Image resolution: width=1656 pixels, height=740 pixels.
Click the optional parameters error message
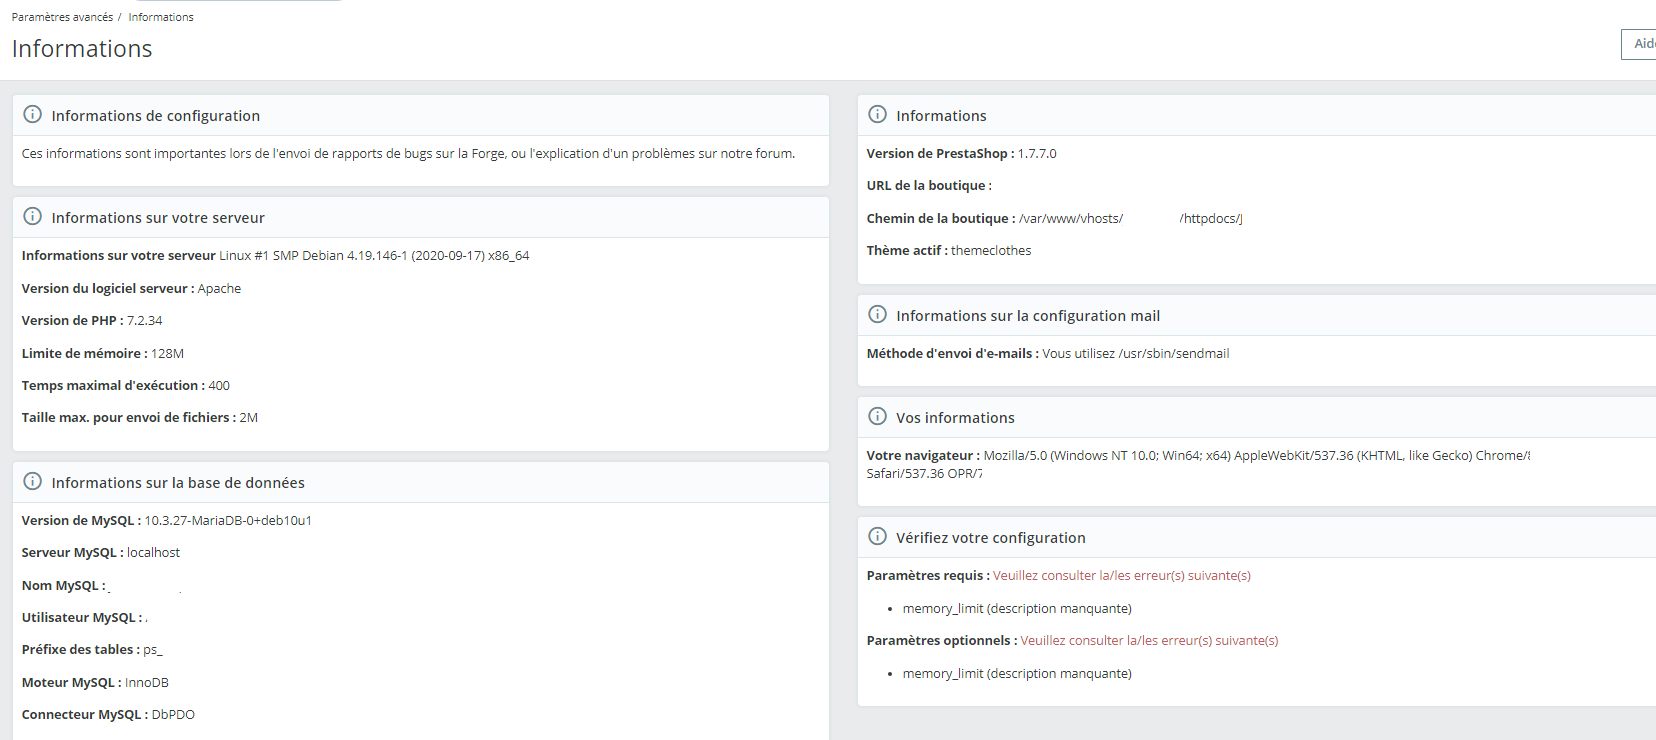(x=1149, y=641)
